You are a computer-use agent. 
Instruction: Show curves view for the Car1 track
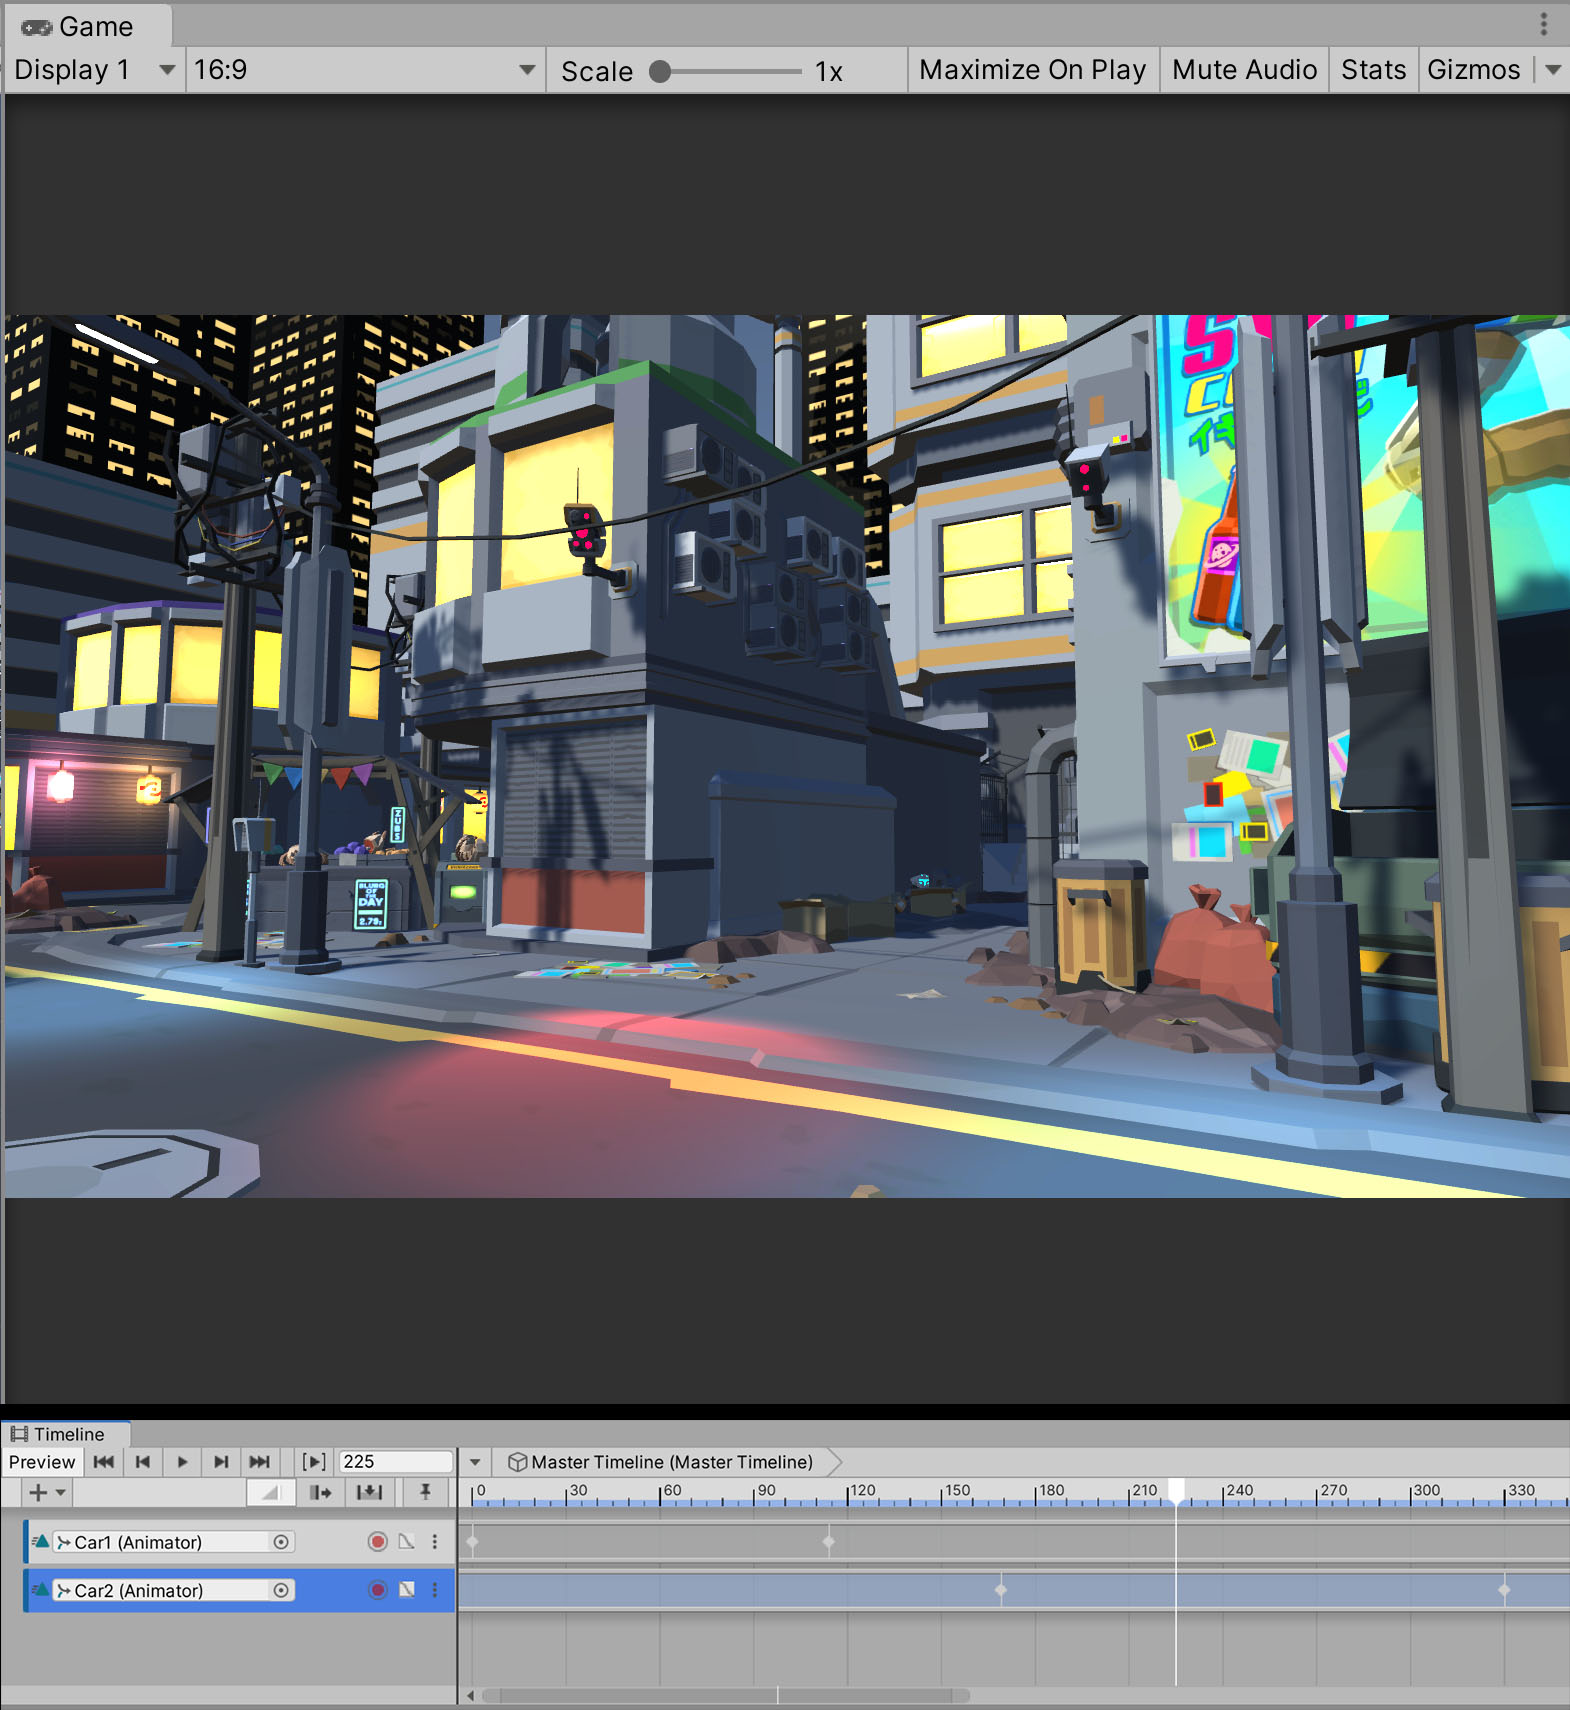coord(406,1542)
